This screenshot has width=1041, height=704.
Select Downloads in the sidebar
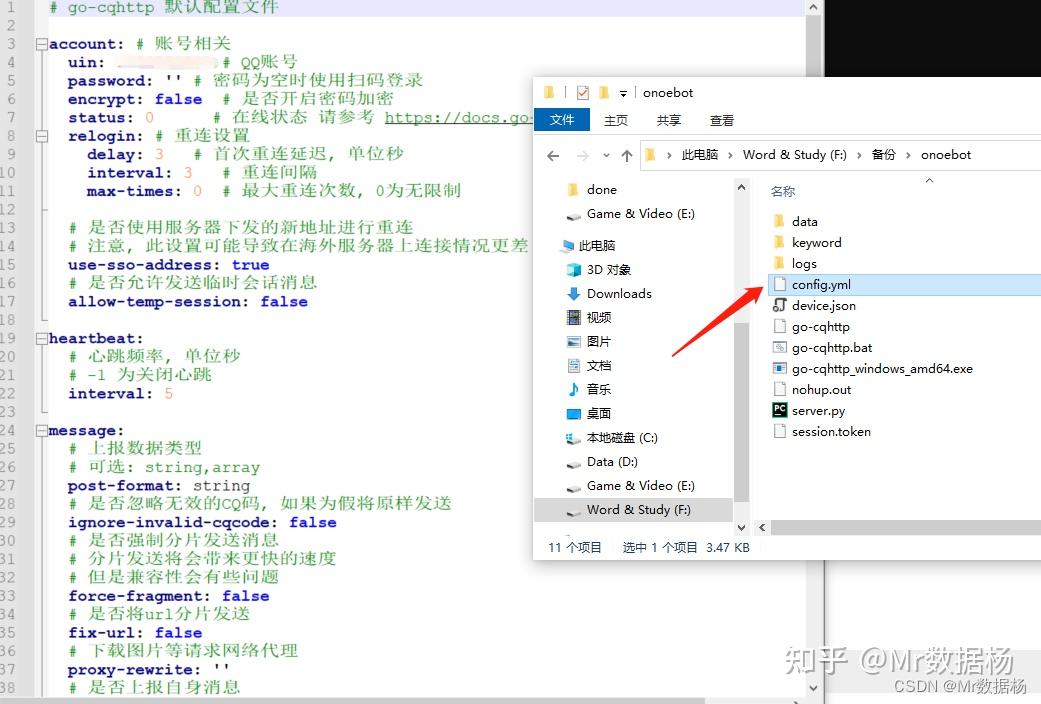tap(617, 293)
